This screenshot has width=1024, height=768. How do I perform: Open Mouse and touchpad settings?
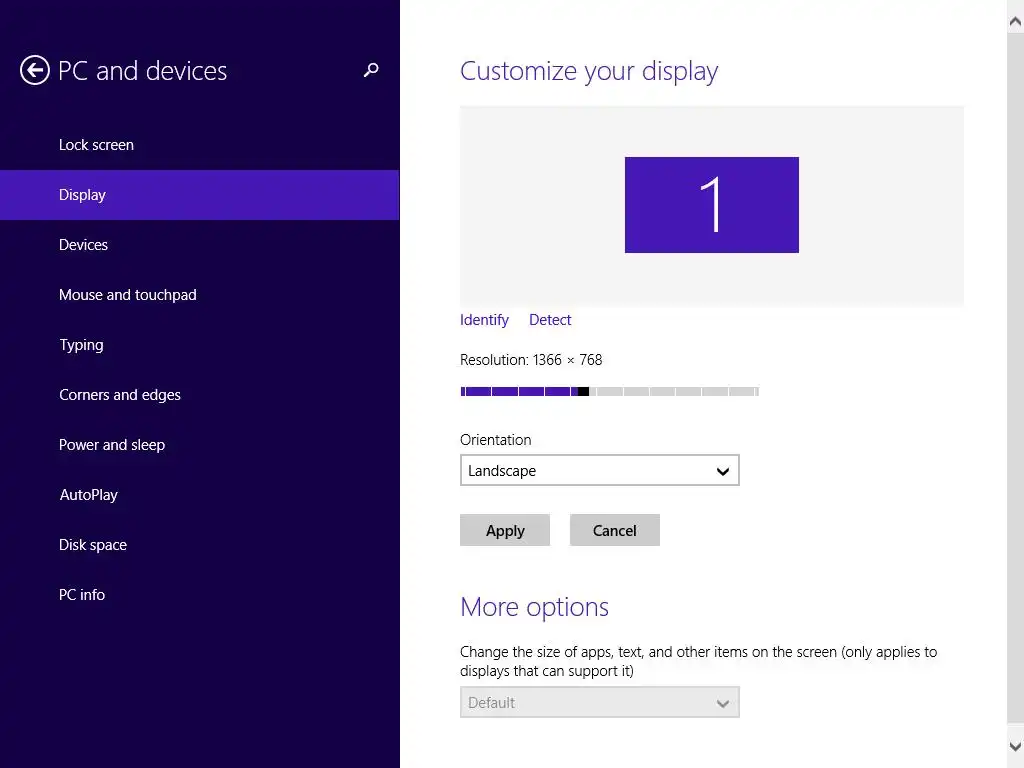click(199, 295)
